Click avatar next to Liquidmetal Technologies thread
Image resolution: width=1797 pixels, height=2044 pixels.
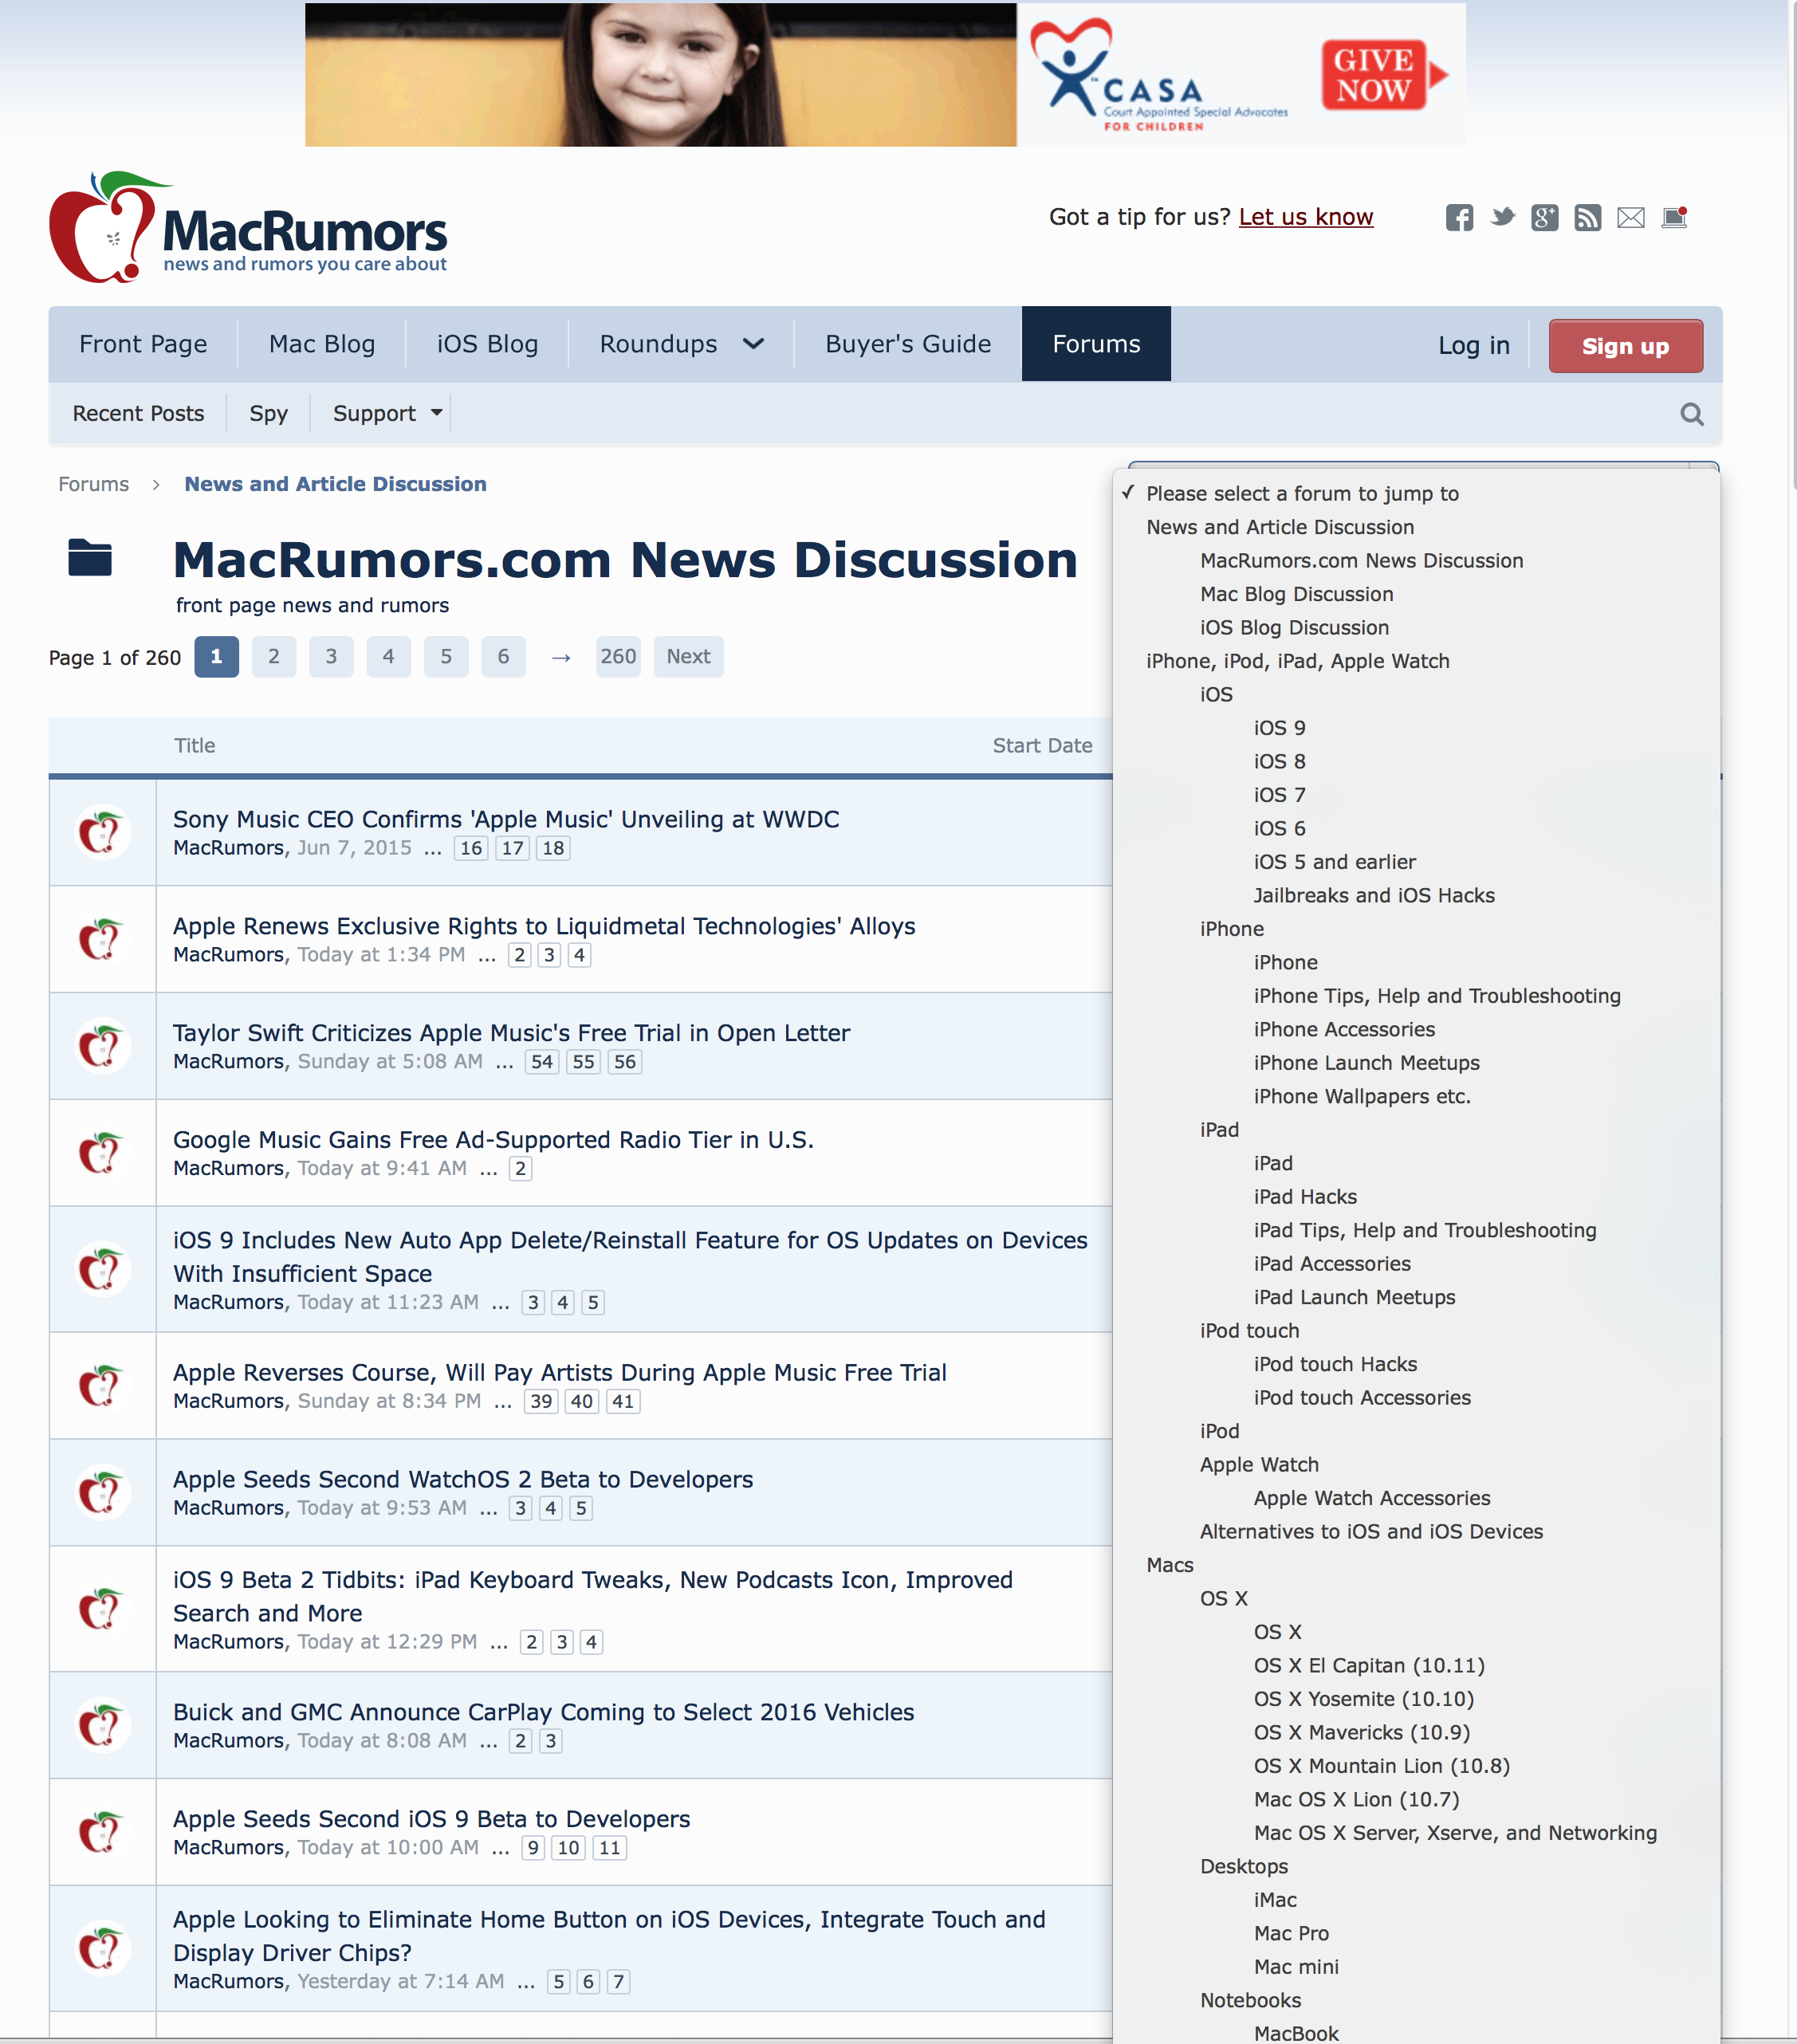click(103, 939)
